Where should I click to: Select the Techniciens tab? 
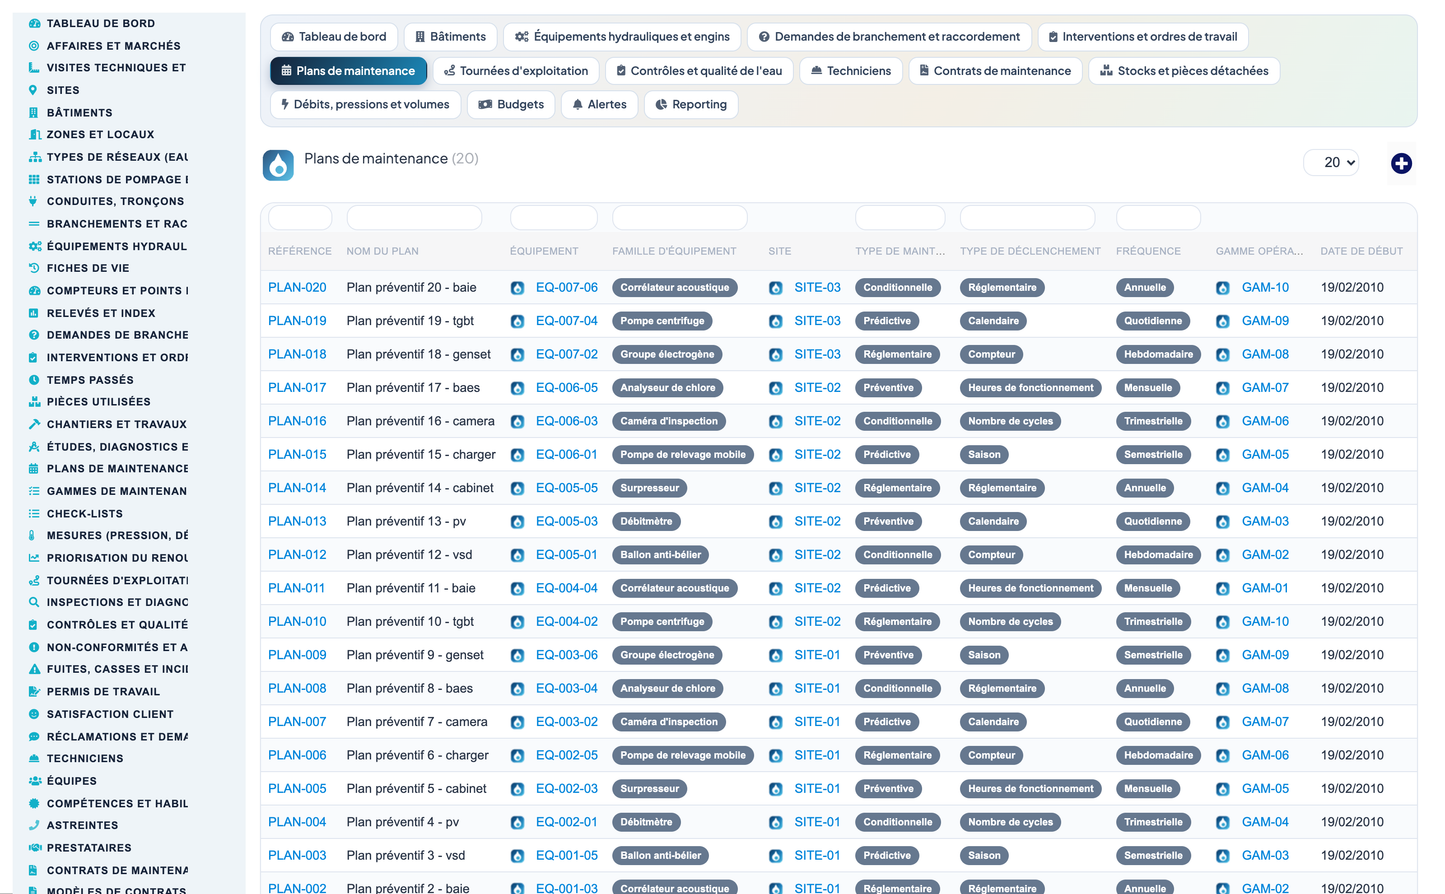(851, 71)
